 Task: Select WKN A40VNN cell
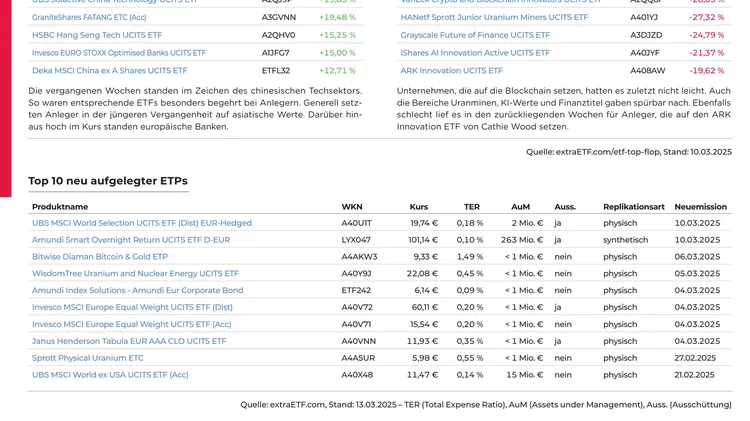[x=359, y=341]
